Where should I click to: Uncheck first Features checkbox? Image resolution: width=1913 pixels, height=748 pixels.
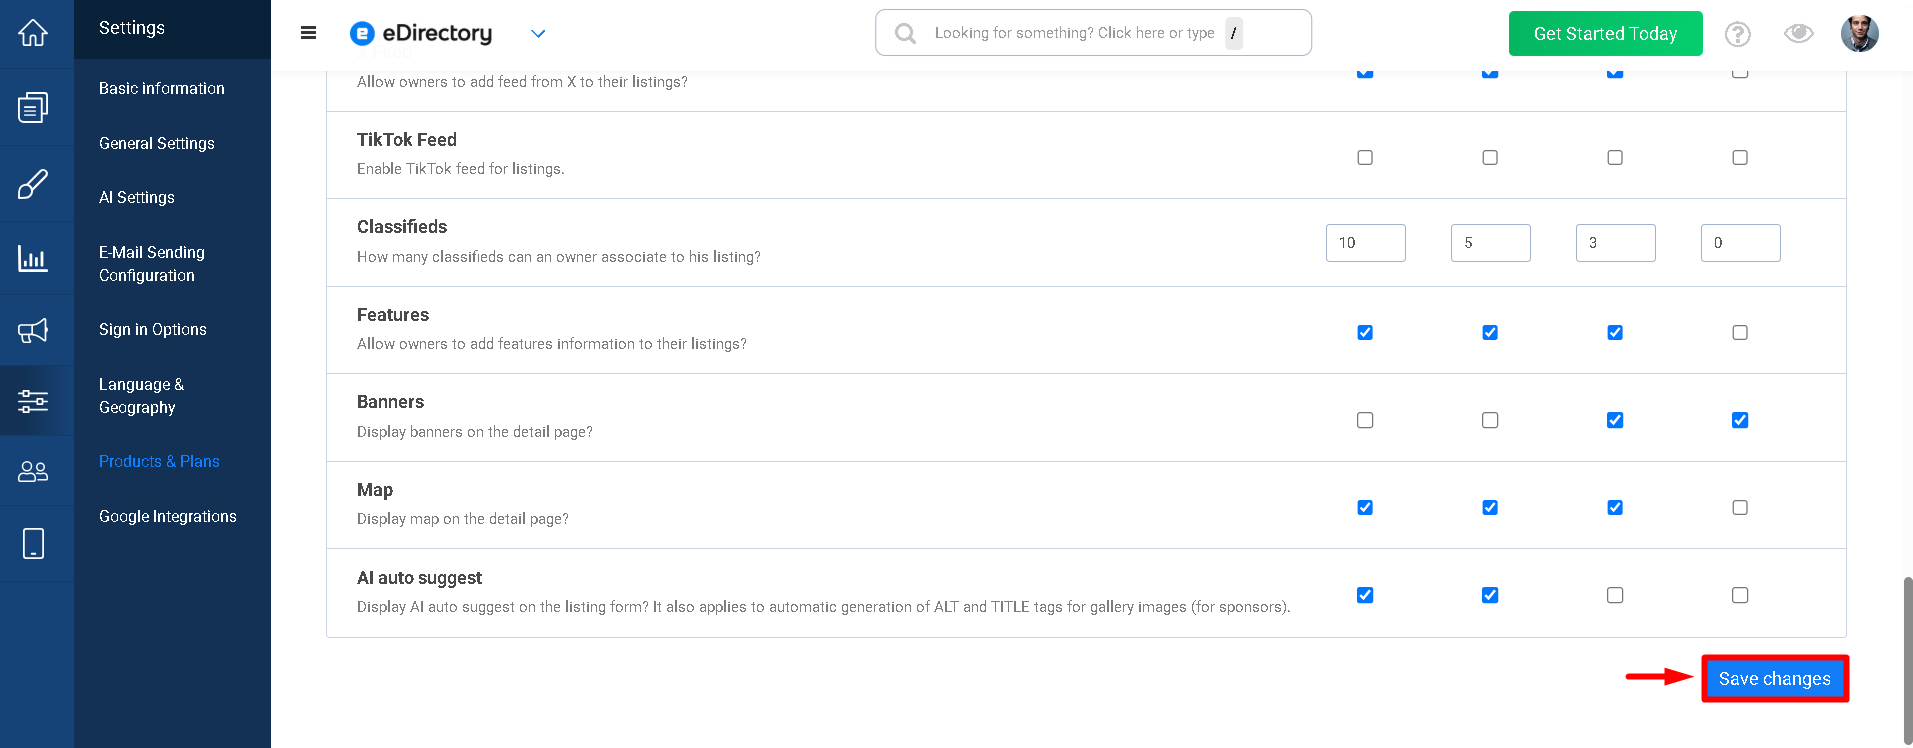pyautogui.click(x=1365, y=333)
